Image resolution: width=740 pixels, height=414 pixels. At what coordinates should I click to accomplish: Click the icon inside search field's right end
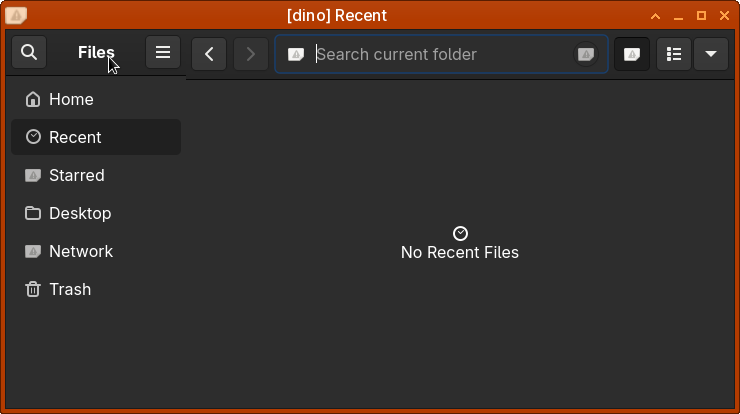click(x=586, y=54)
